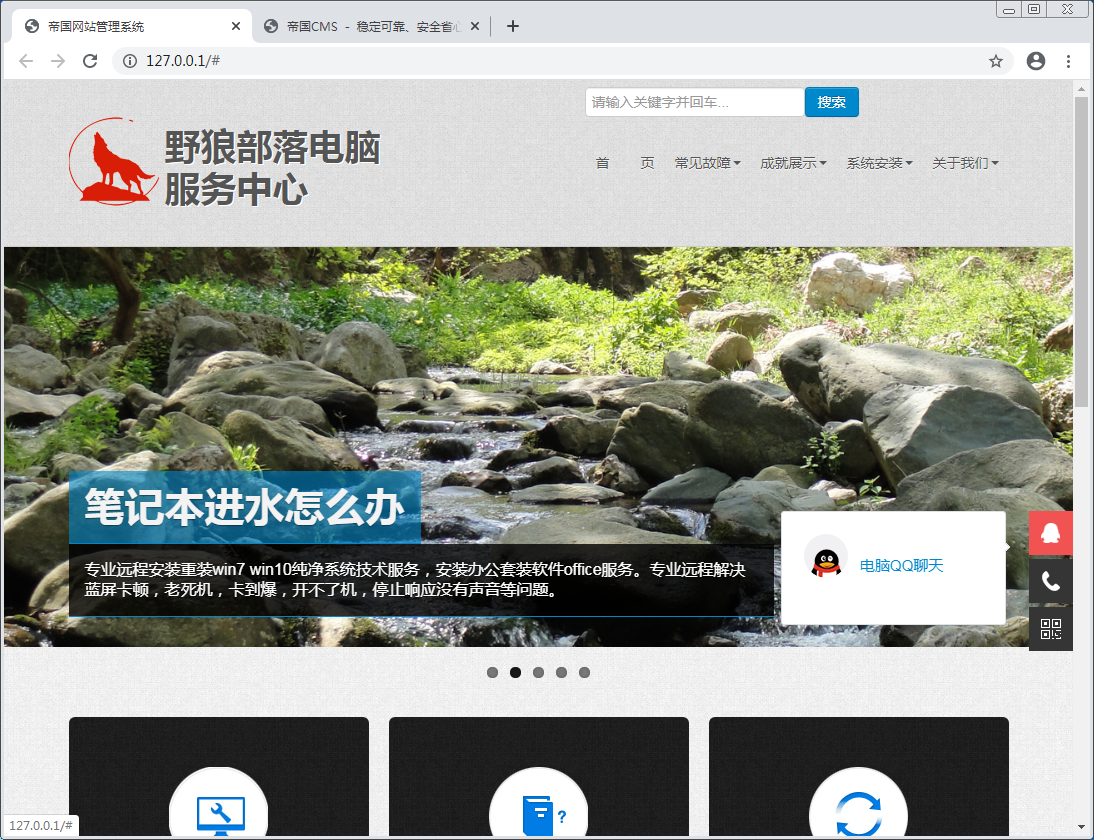Switch to the 帝国CMS browser tab
Image resolution: width=1094 pixels, height=840 pixels.
pyautogui.click(x=371, y=26)
